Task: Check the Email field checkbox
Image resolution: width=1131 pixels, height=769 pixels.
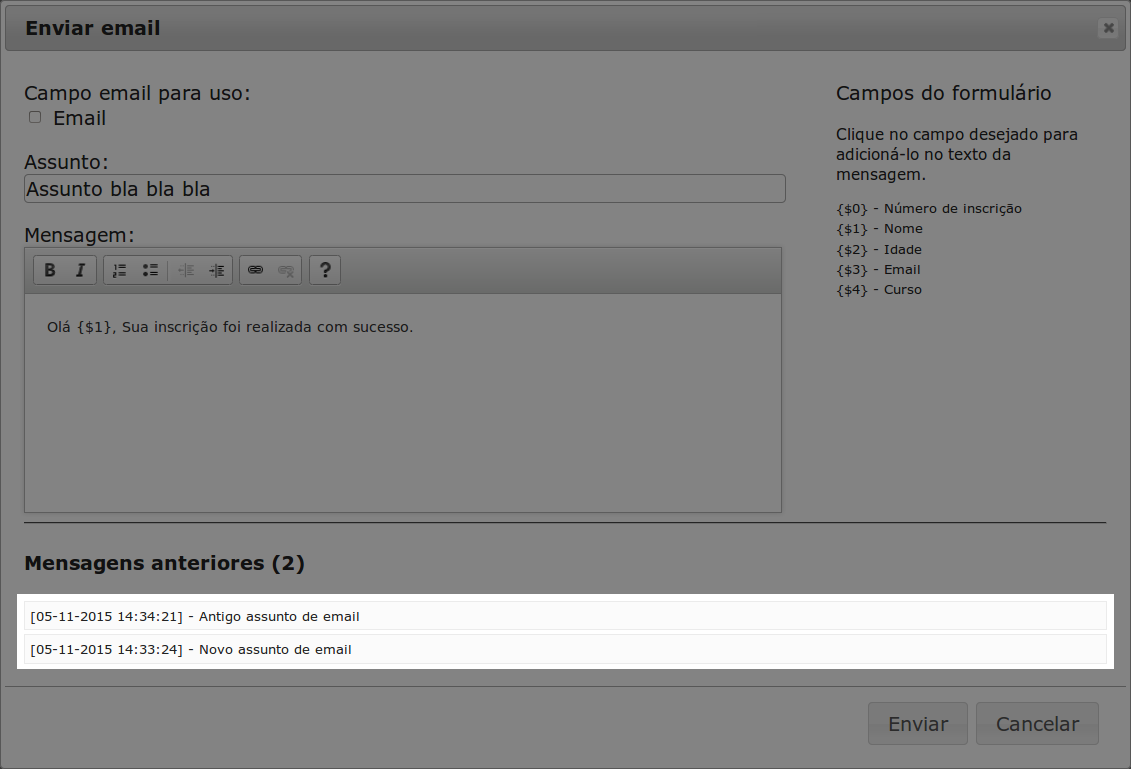Action: click(x=35, y=117)
